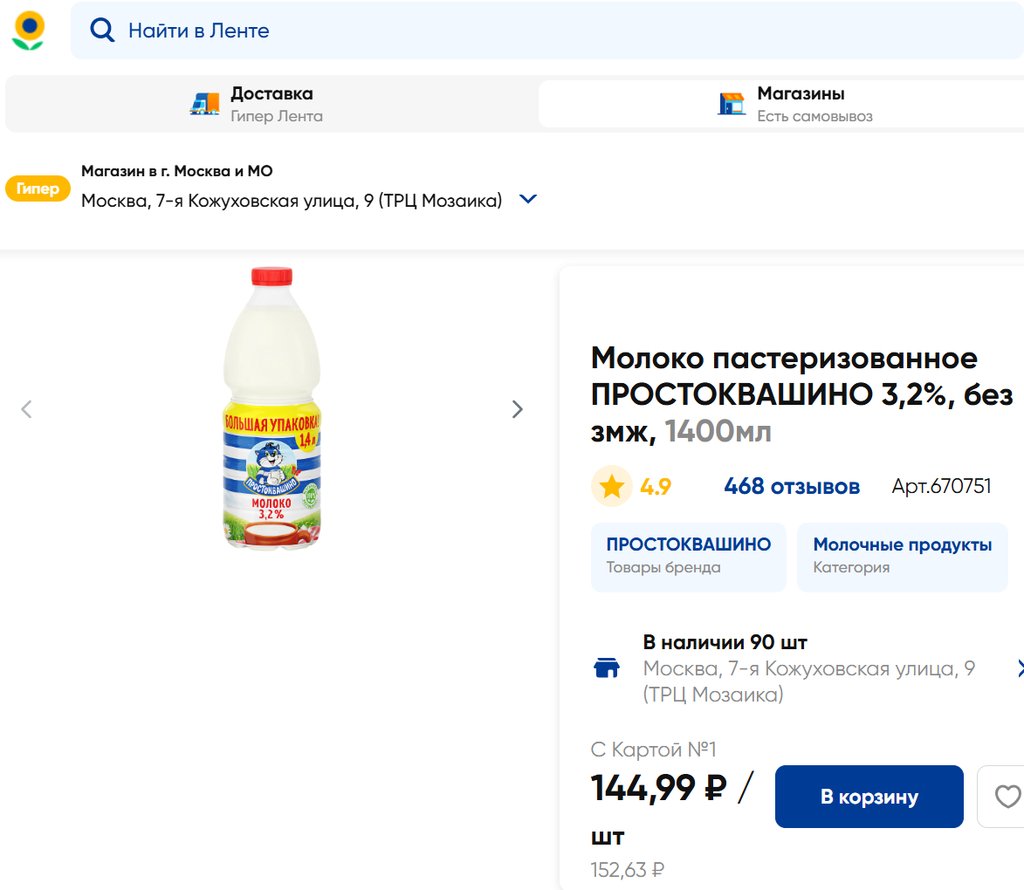
Task: Click the Простоквашино milk bottle image
Action: coord(271,408)
